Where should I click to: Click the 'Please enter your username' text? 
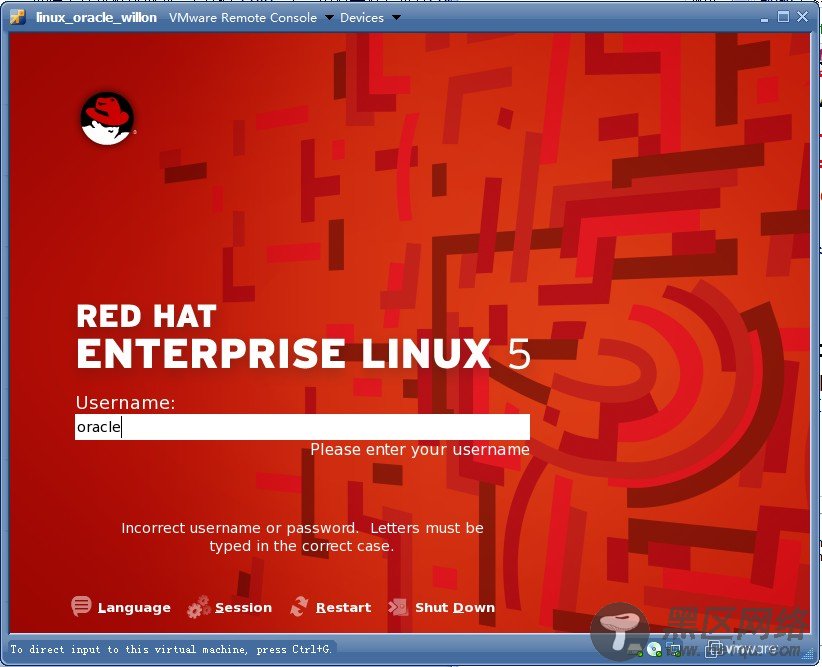(x=420, y=449)
